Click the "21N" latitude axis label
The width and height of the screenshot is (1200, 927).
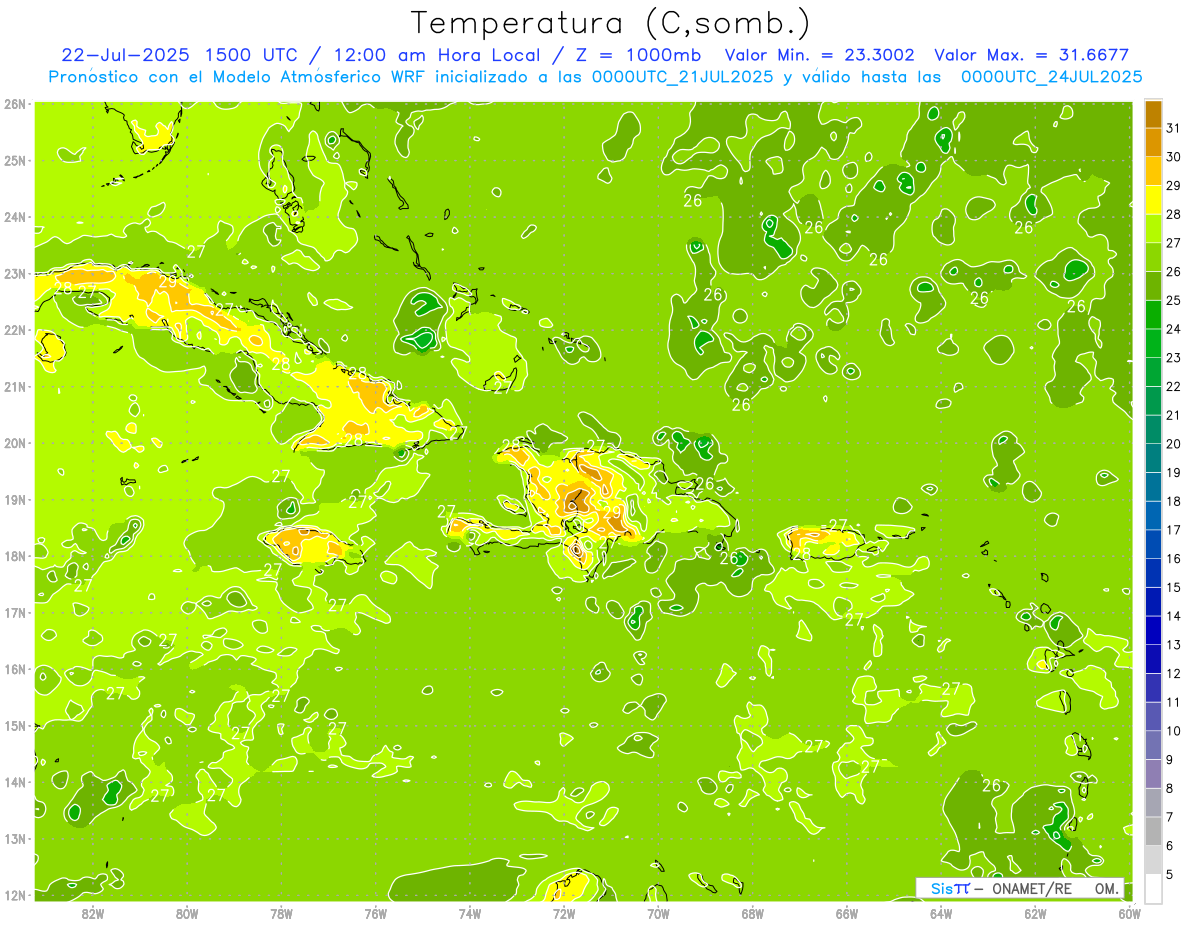pos(15,386)
